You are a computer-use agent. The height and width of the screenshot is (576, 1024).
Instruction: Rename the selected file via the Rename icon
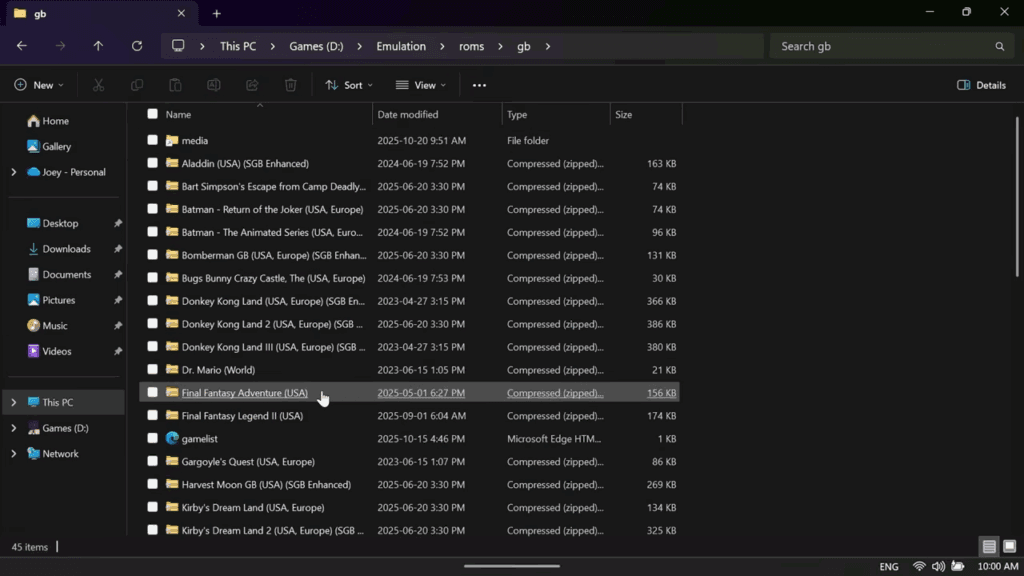[x=213, y=85]
